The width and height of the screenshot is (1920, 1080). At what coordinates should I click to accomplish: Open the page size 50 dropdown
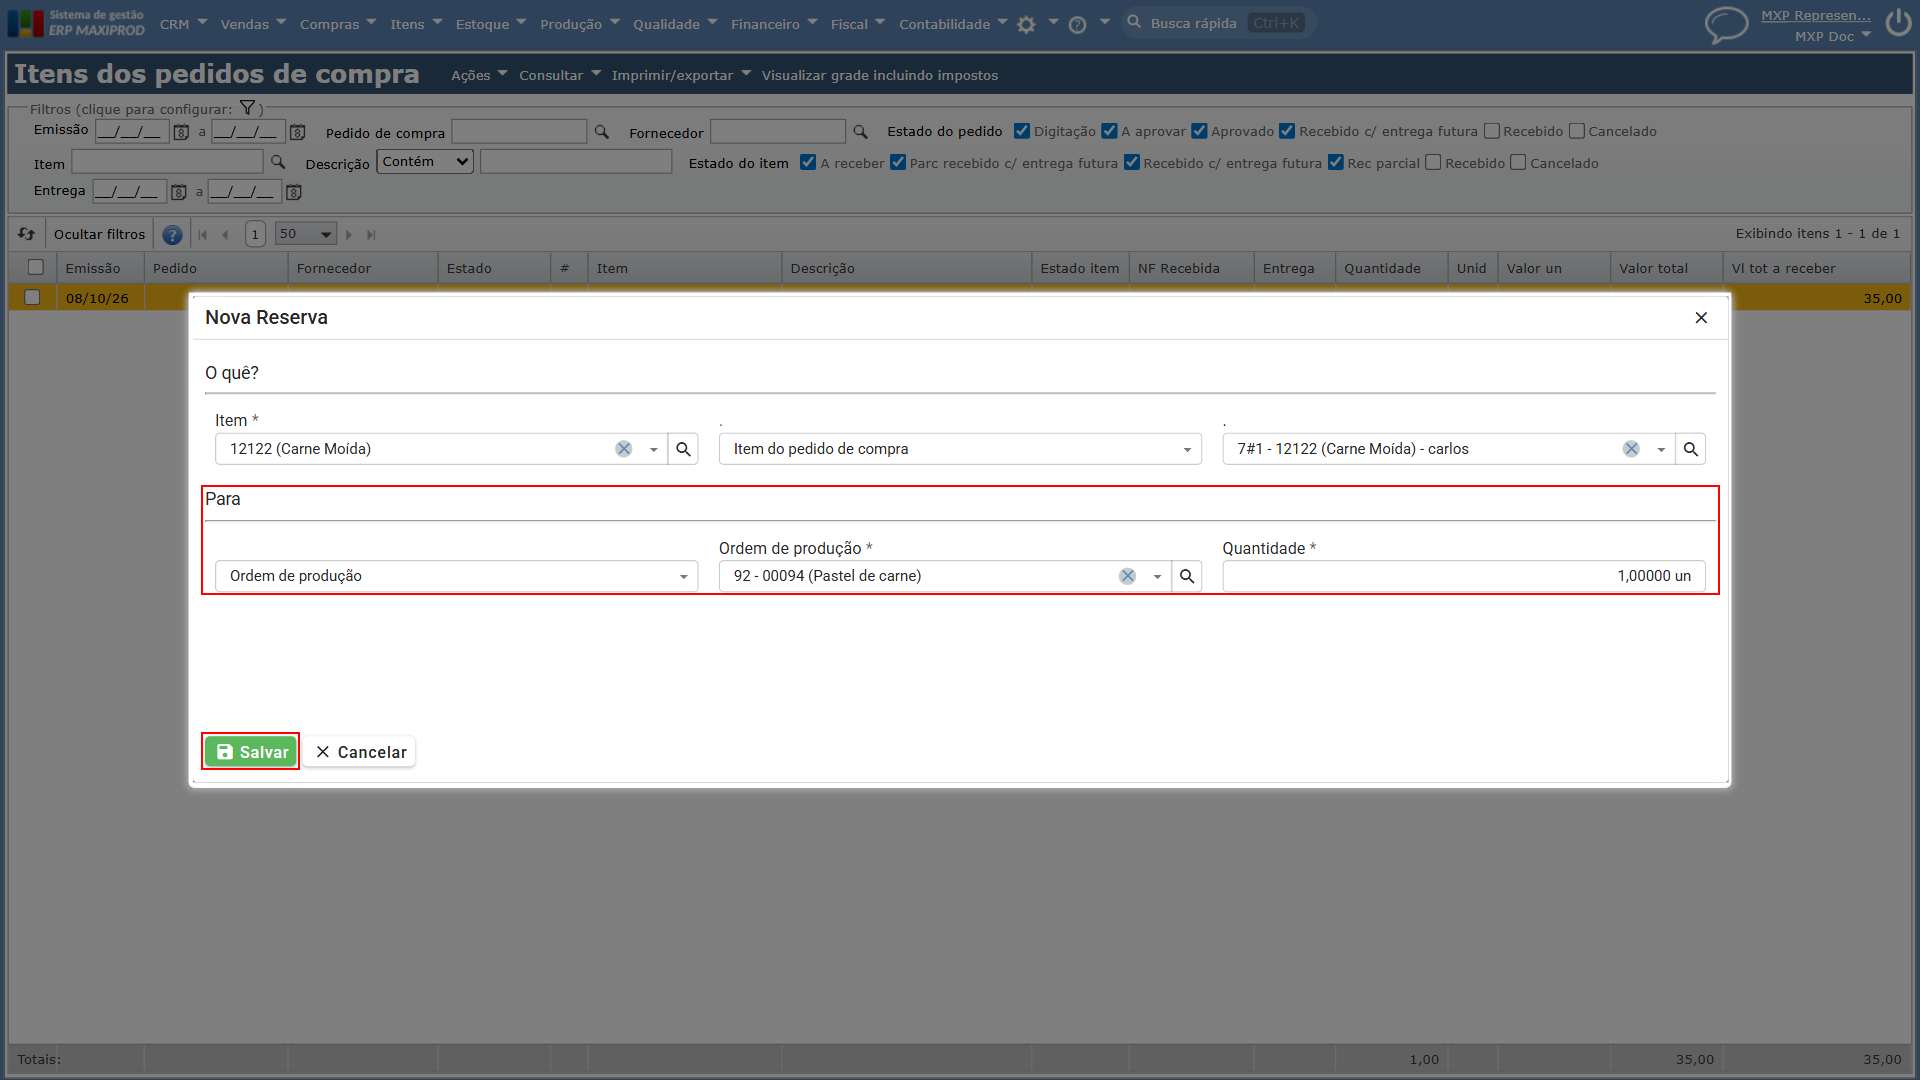[306, 234]
